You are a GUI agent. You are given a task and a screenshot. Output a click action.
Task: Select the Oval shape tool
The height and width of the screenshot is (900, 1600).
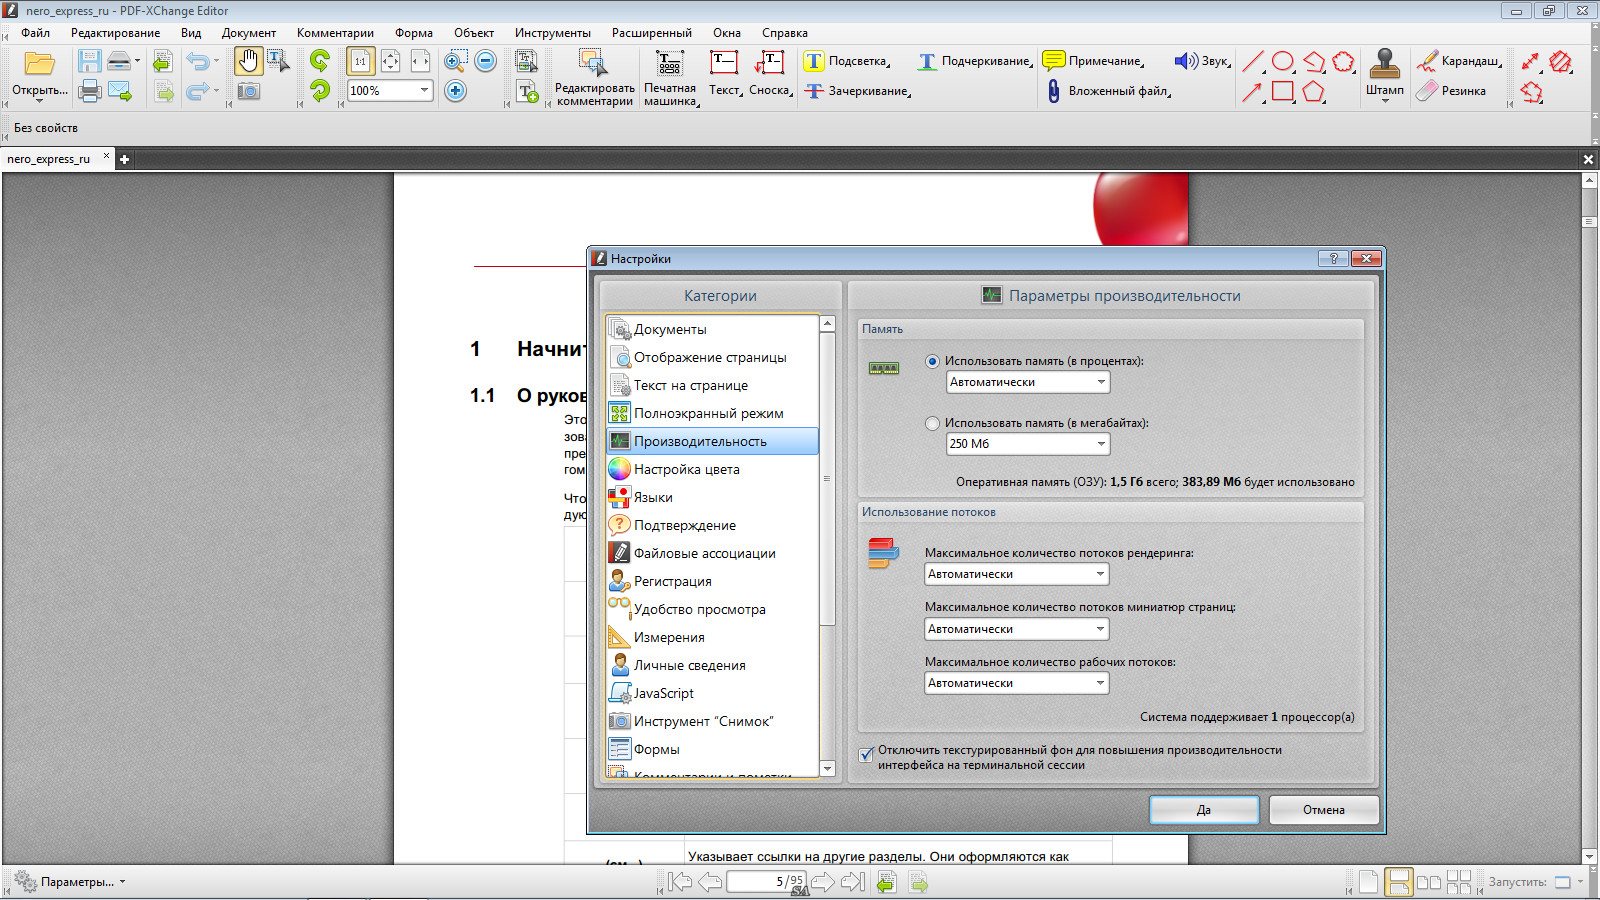pyautogui.click(x=1283, y=62)
